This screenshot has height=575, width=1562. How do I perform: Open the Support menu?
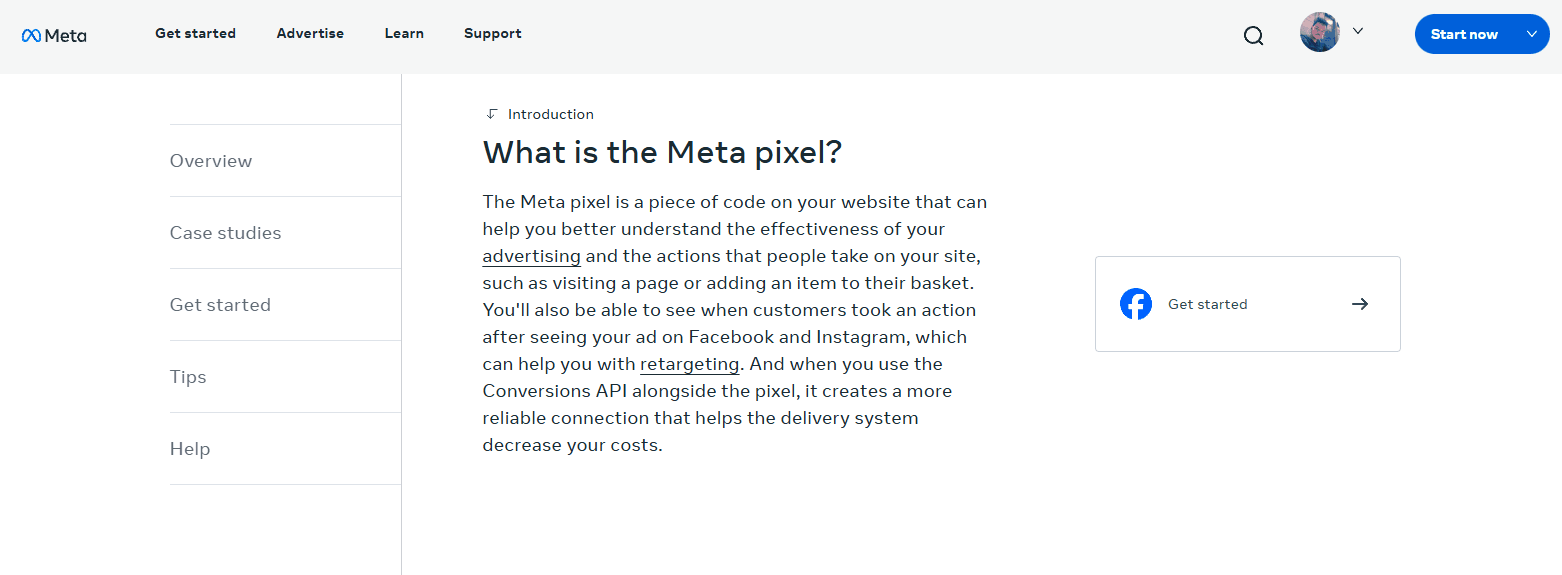pos(493,34)
